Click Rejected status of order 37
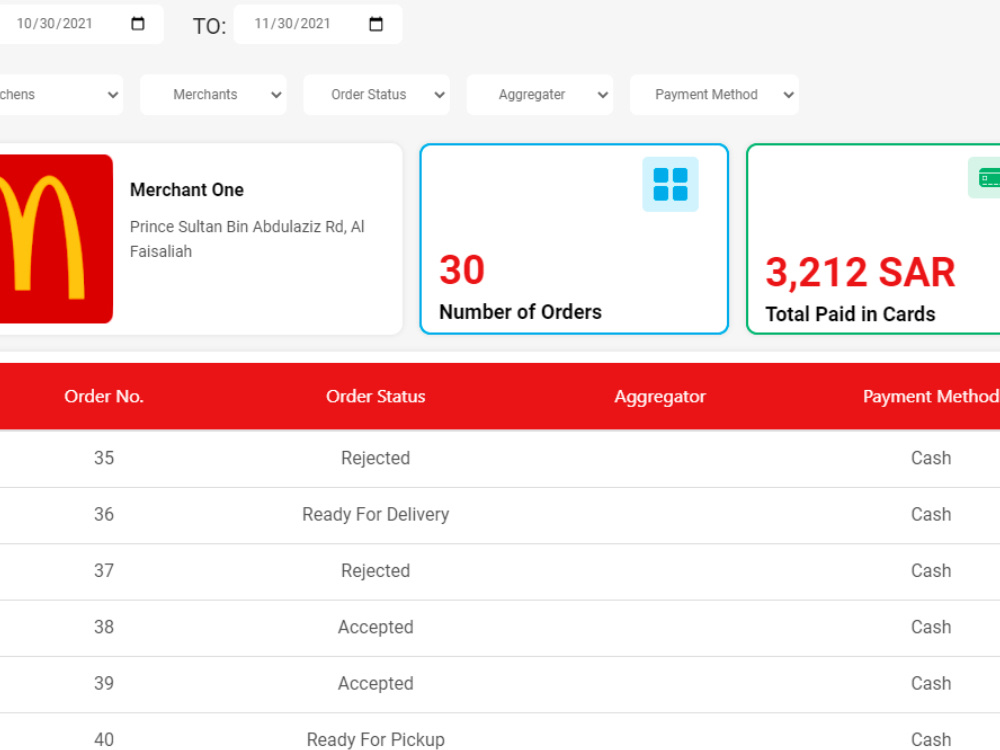 click(x=376, y=570)
